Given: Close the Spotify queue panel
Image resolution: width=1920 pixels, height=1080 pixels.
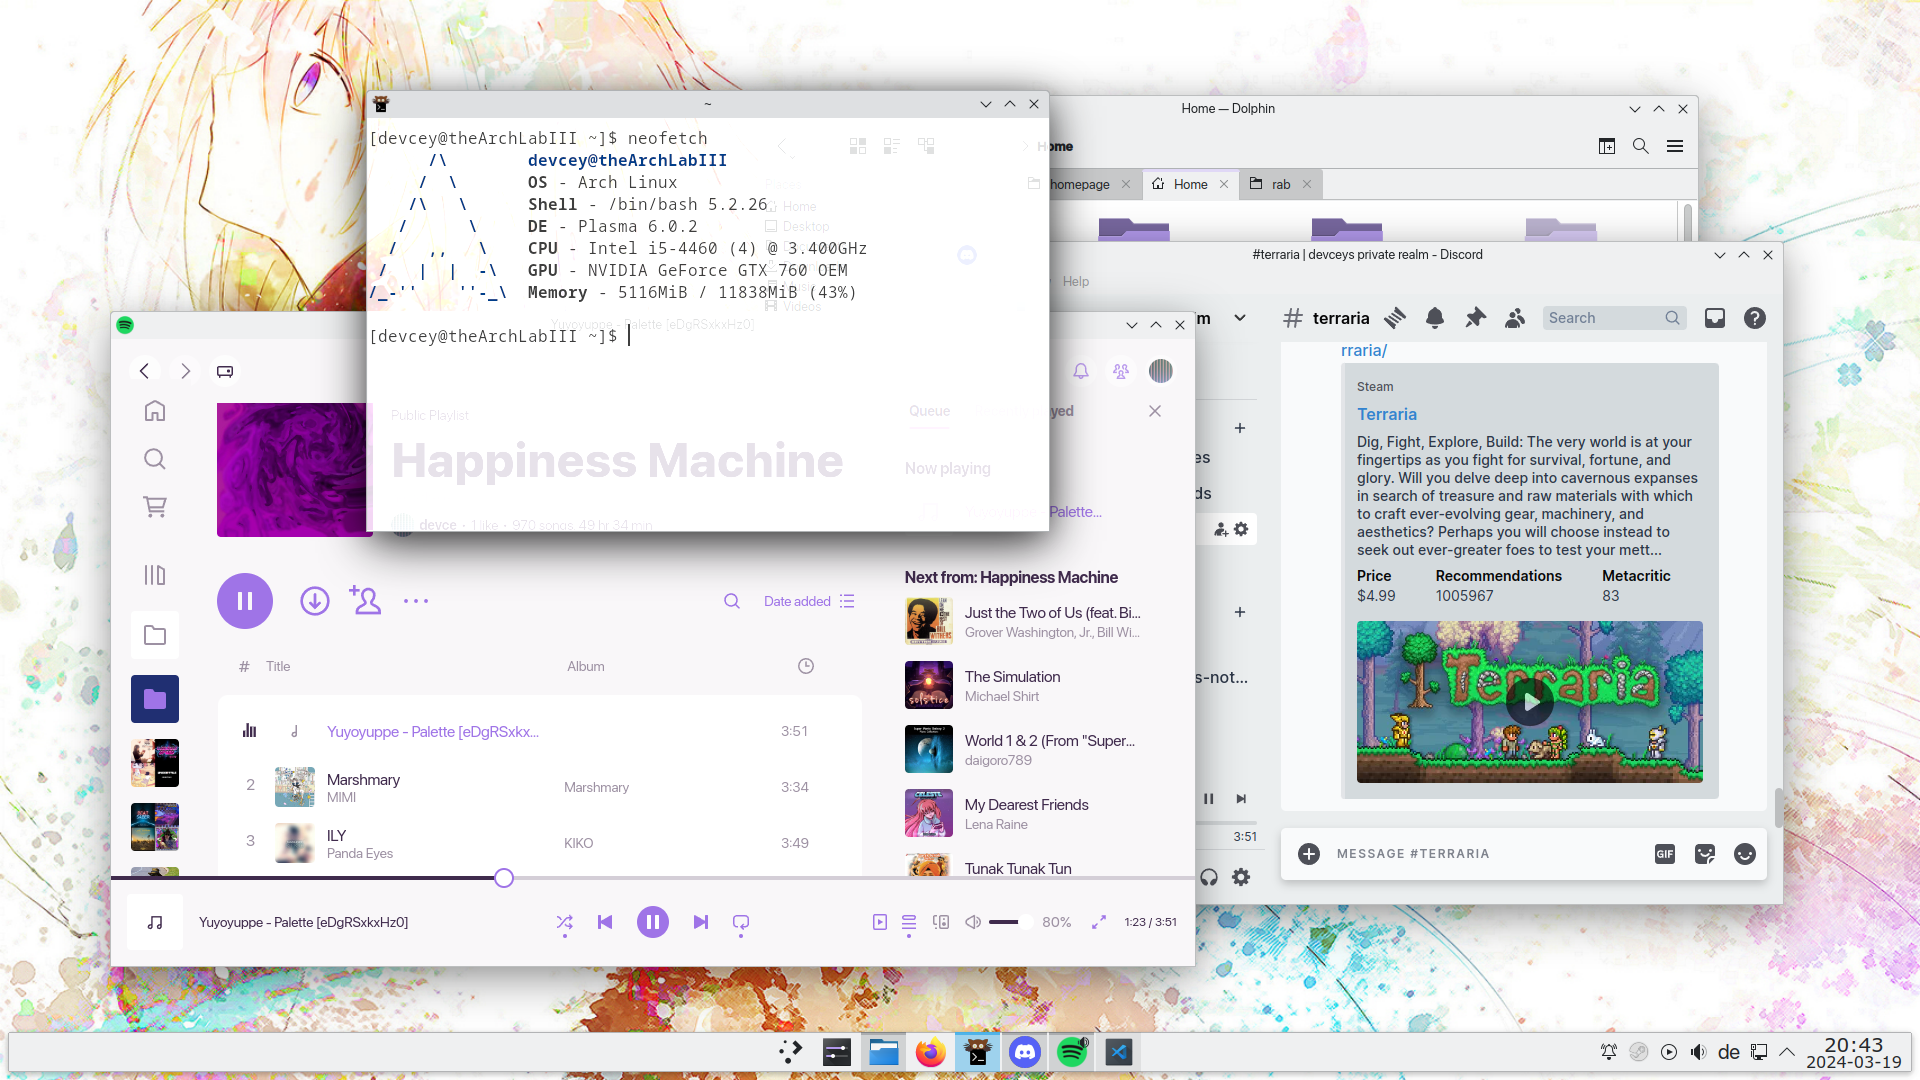Looking at the screenshot, I should pos(1155,411).
